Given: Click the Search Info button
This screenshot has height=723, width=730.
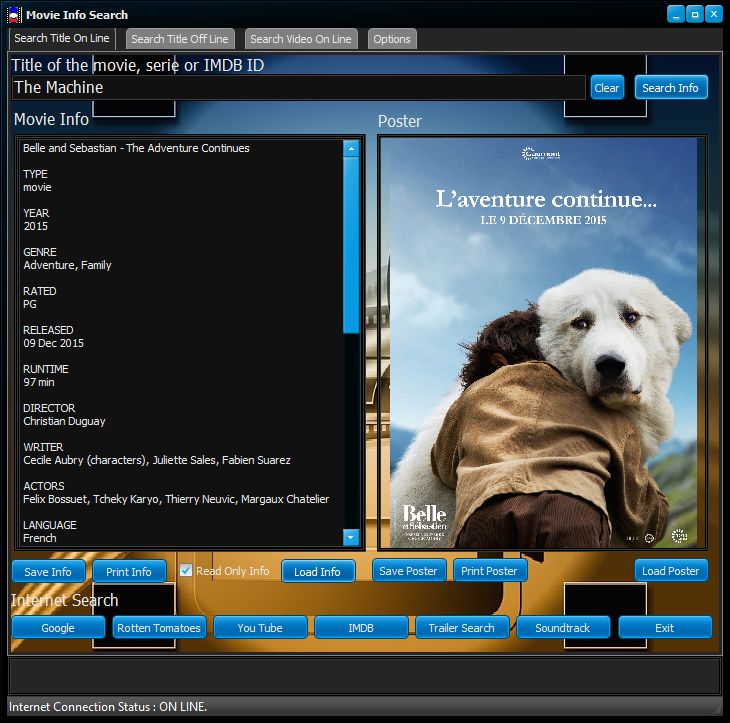Looking at the screenshot, I should 670,88.
